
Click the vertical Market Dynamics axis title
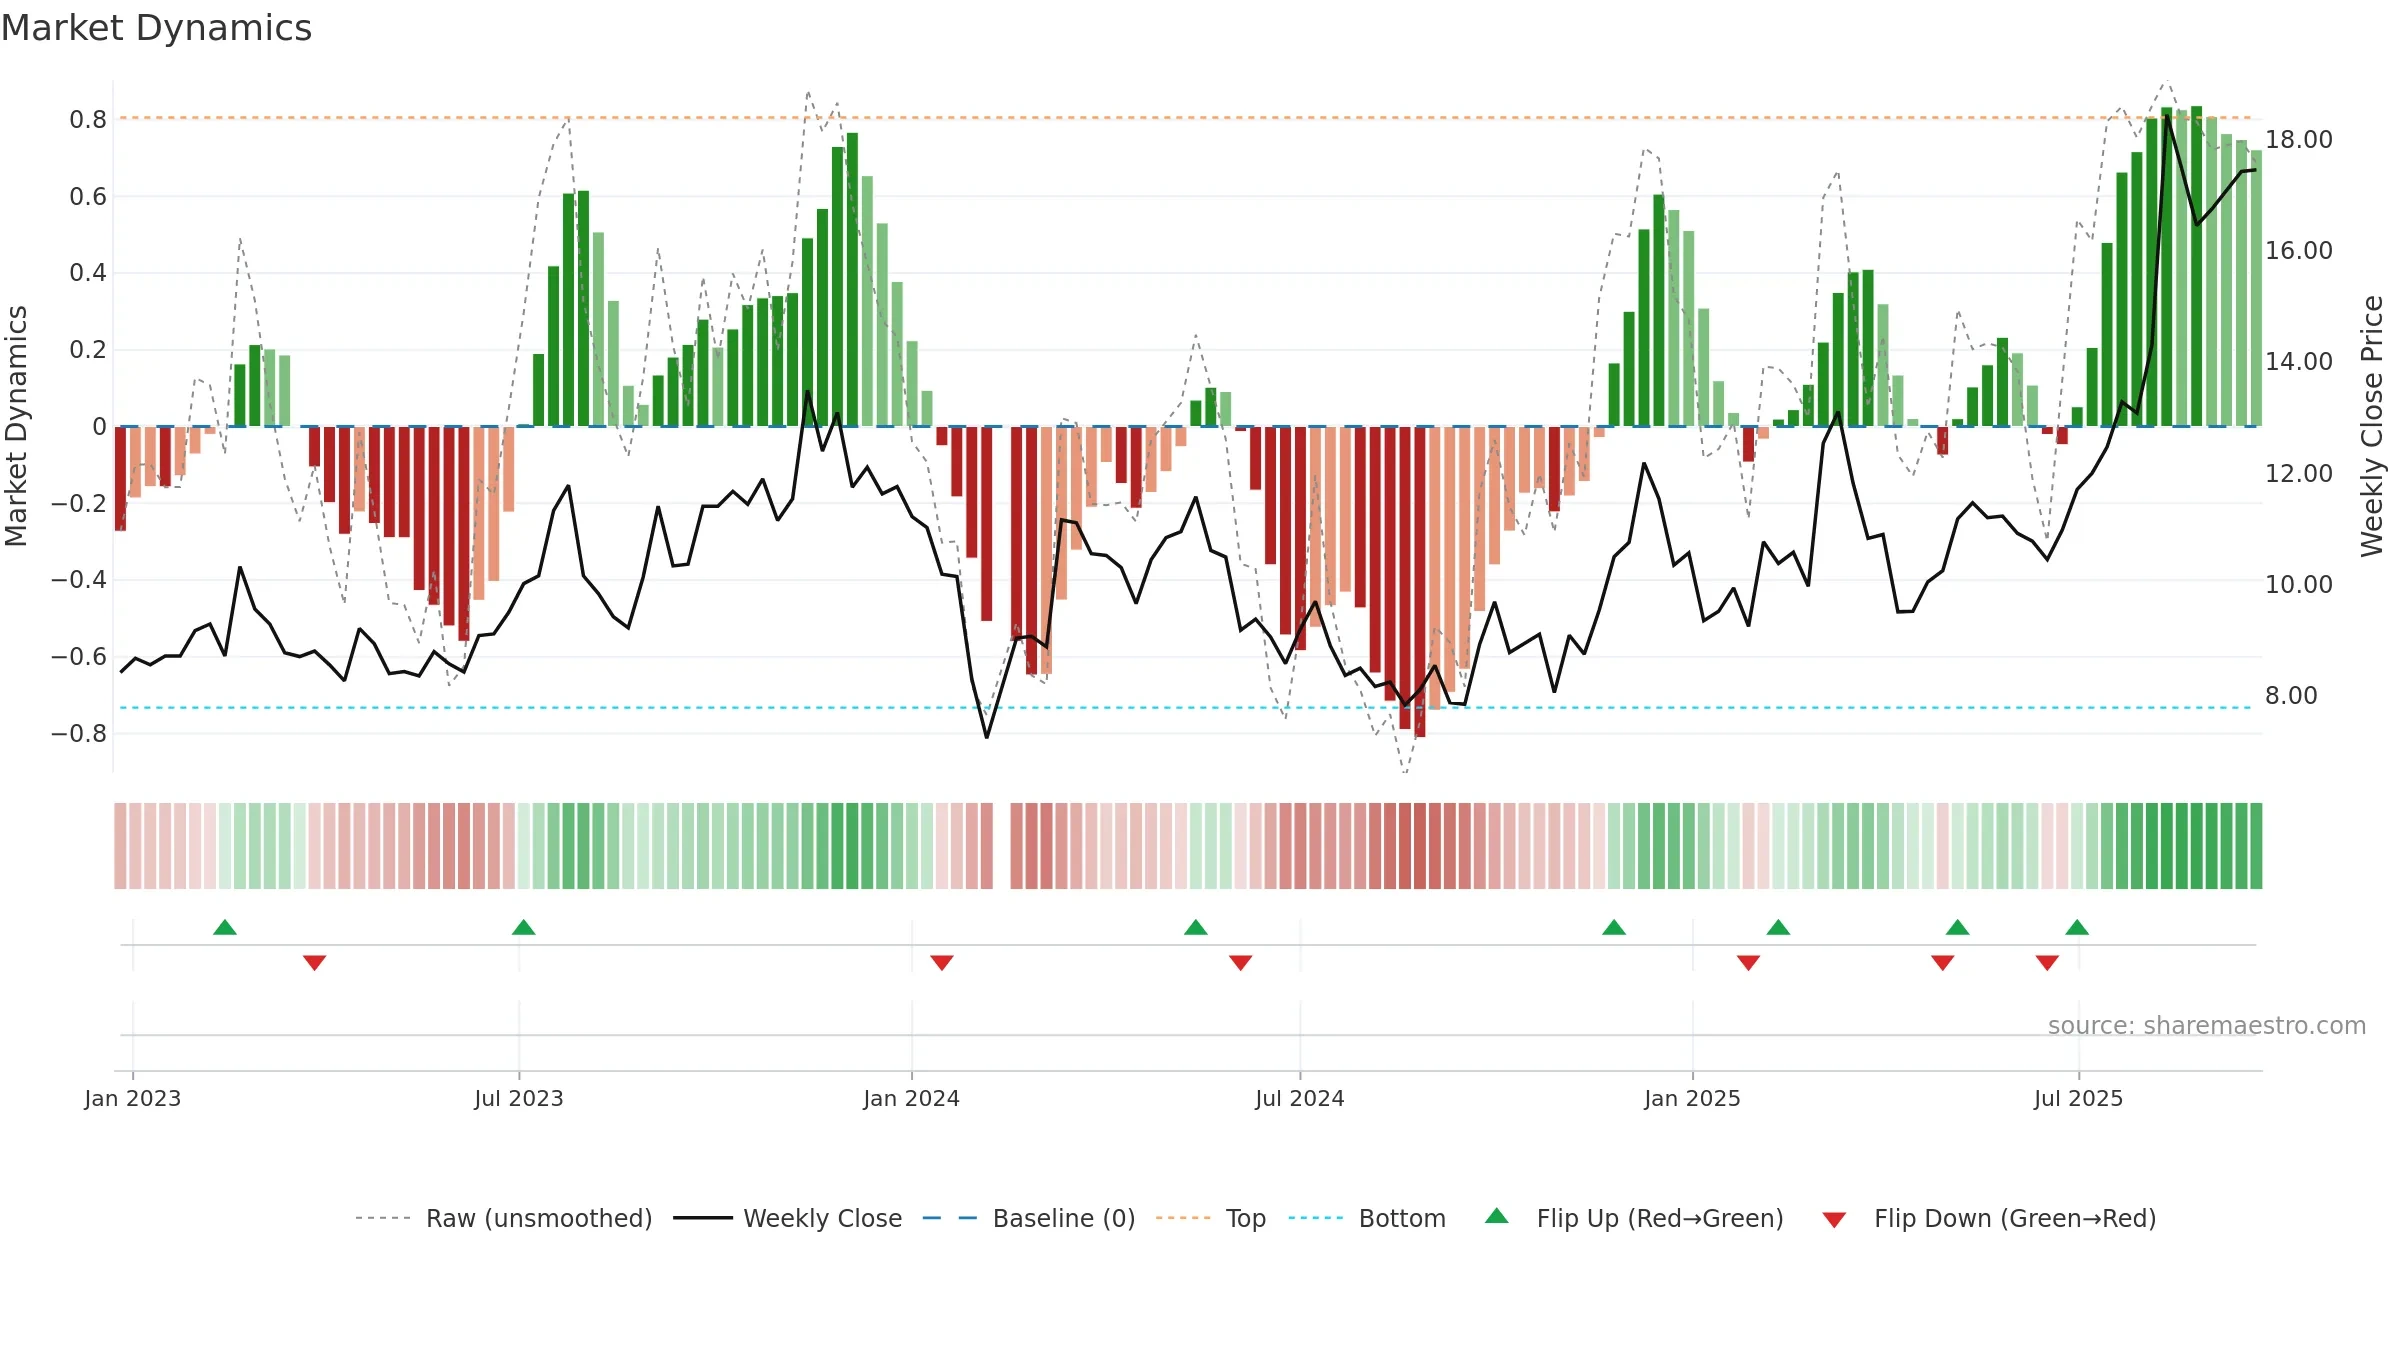click(x=16, y=426)
